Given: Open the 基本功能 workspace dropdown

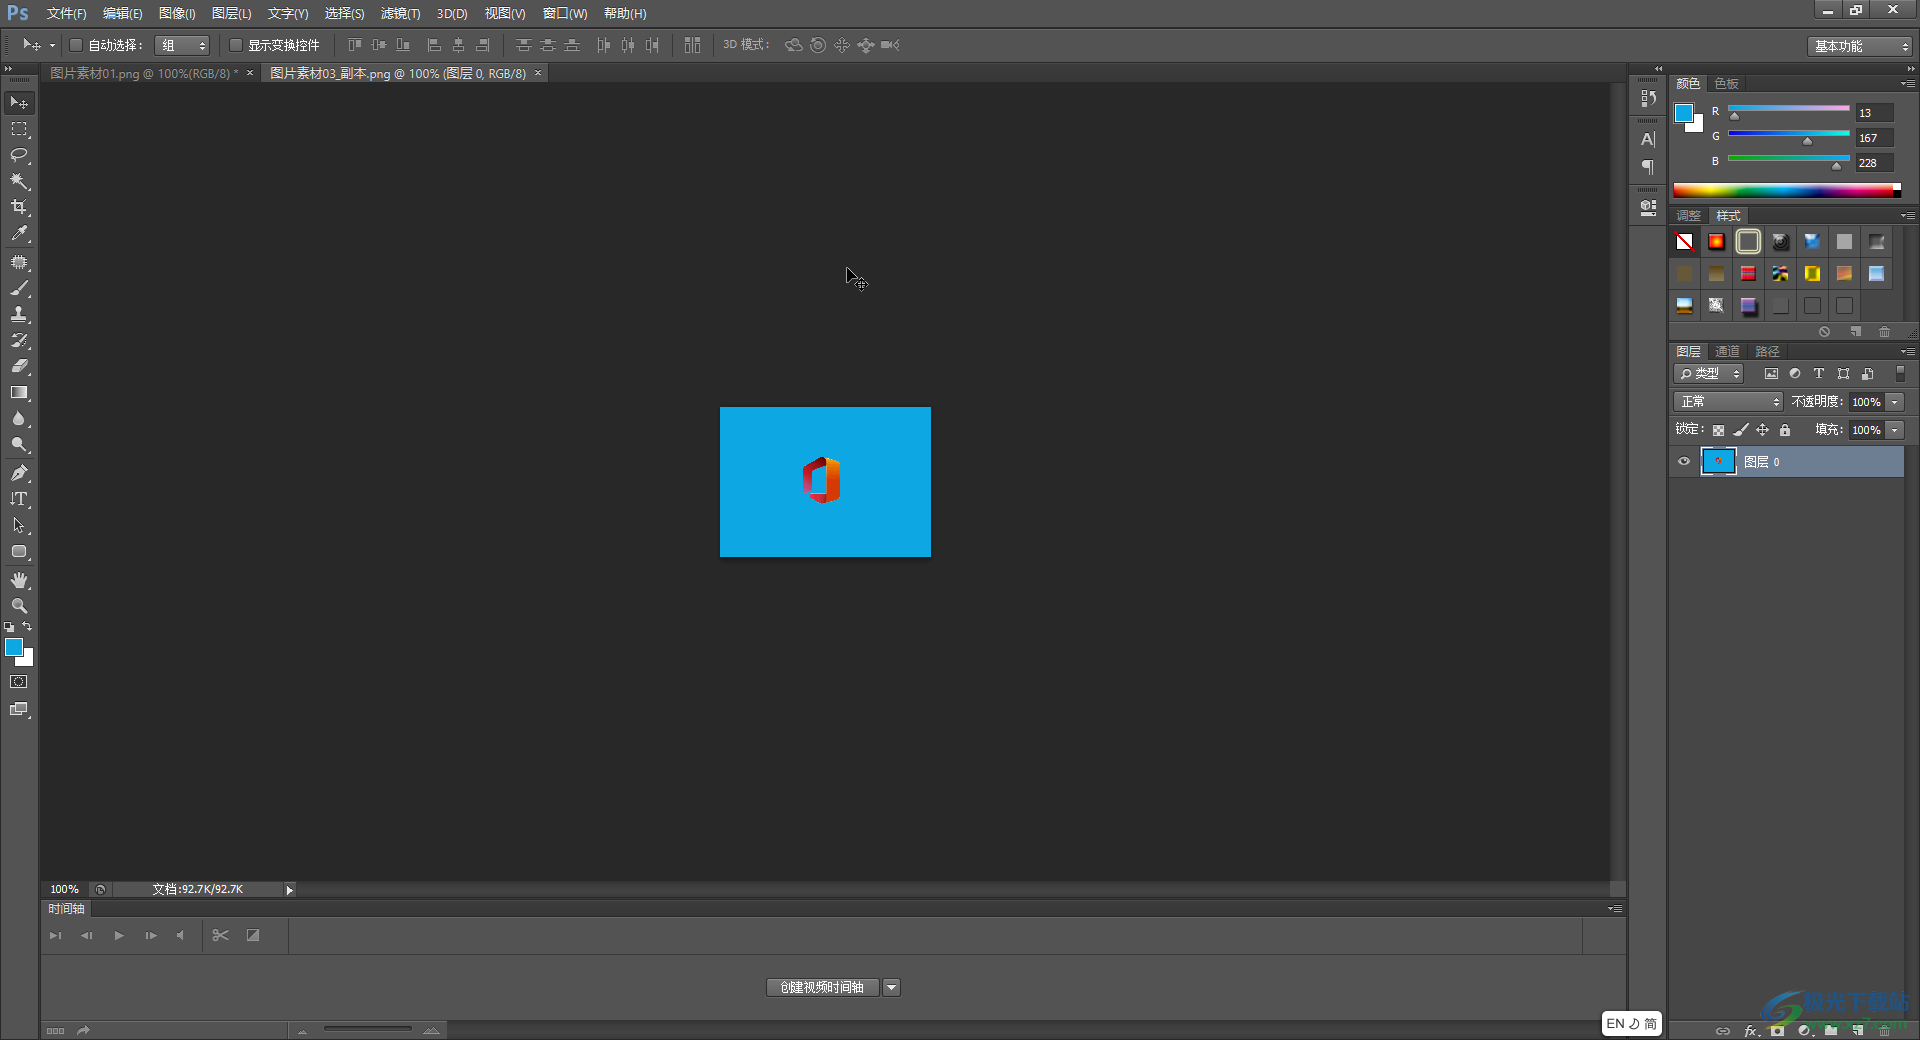Looking at the screenshot, I should [1860, 46].
